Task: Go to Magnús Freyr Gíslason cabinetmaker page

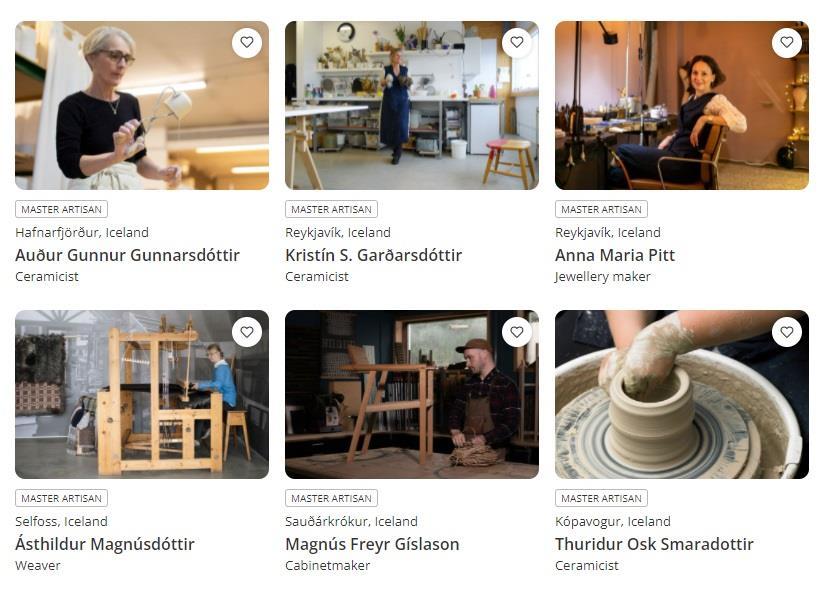Action: tap(372, 544)
